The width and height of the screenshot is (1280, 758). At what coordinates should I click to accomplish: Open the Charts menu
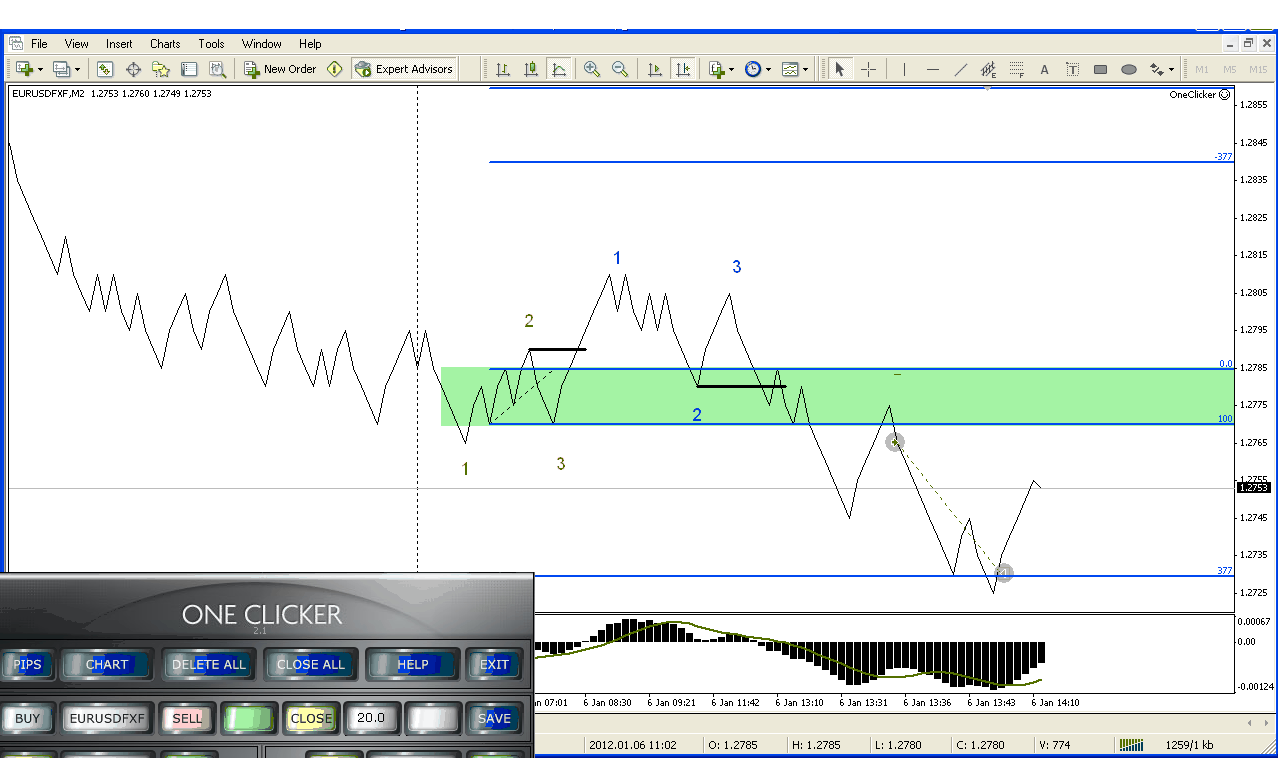coord(165,44)
